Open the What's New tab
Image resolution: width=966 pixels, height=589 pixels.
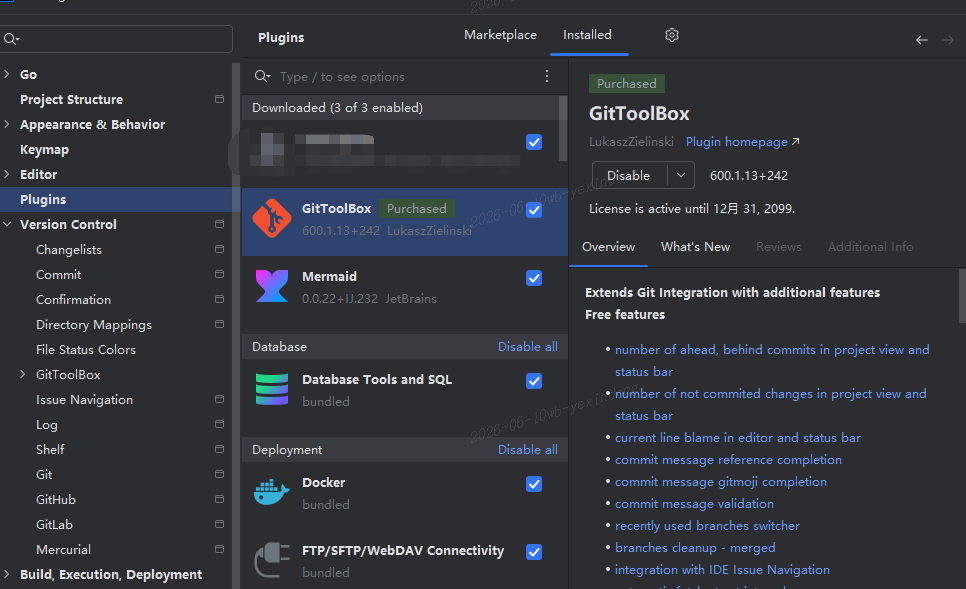coord(696,247)
